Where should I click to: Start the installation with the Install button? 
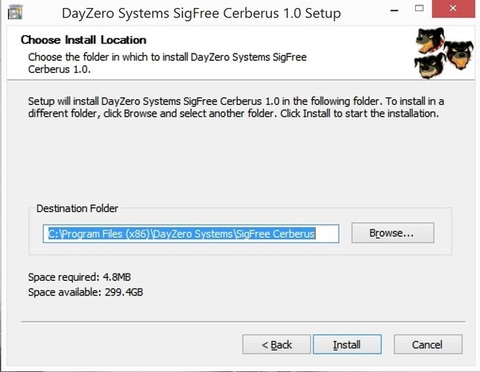(x=347, y=344)
